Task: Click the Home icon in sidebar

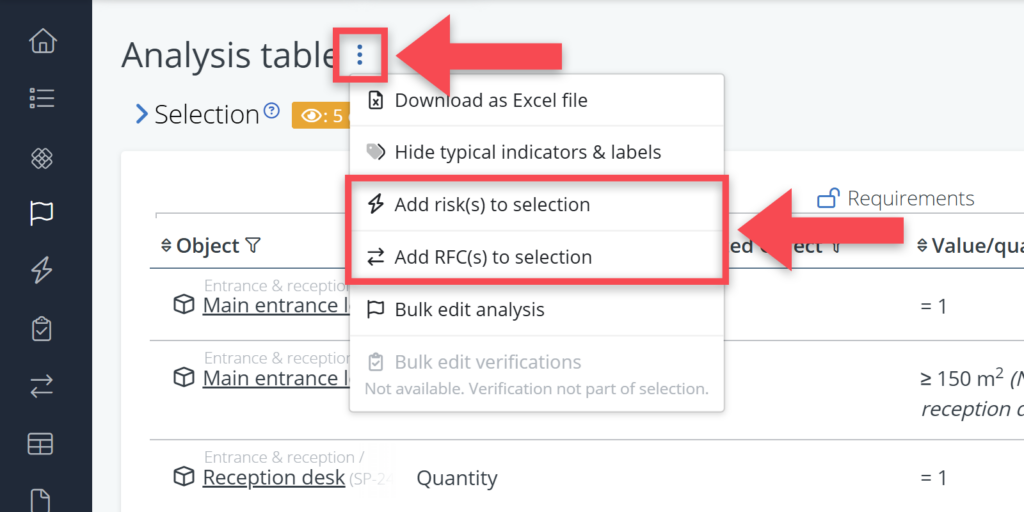Action: pos(42,41)
